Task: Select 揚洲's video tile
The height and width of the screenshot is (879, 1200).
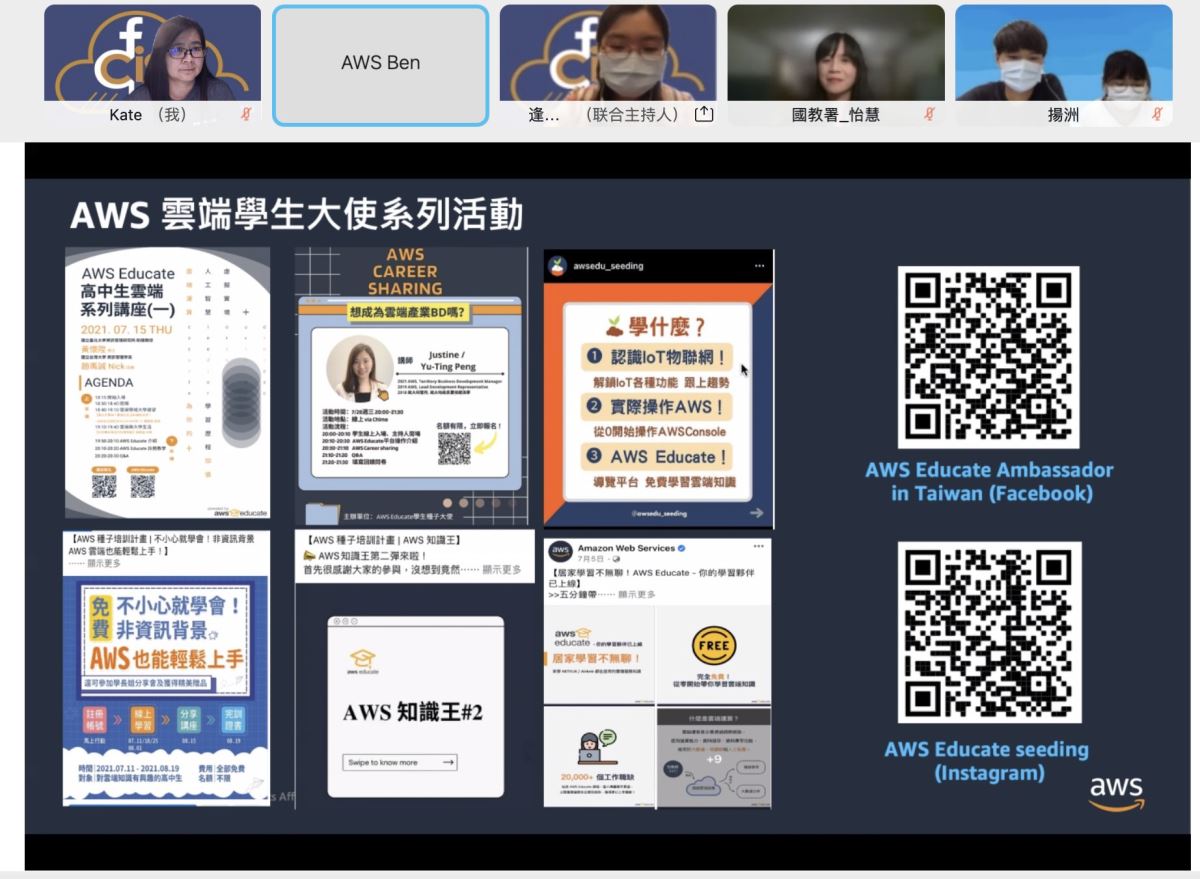Action: click(1064, 65)
